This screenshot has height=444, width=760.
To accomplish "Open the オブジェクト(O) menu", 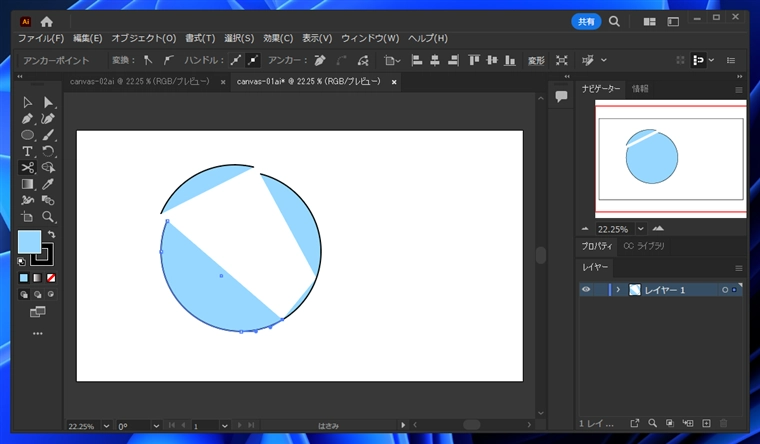I will coord(143,38).
